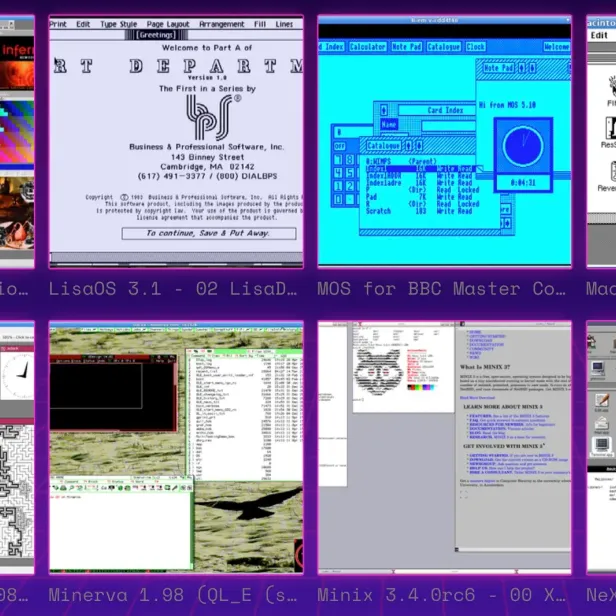Select the 'Pad' row in Catalogue list
This screenshot has height=616, width=616.
click(419, 197)
